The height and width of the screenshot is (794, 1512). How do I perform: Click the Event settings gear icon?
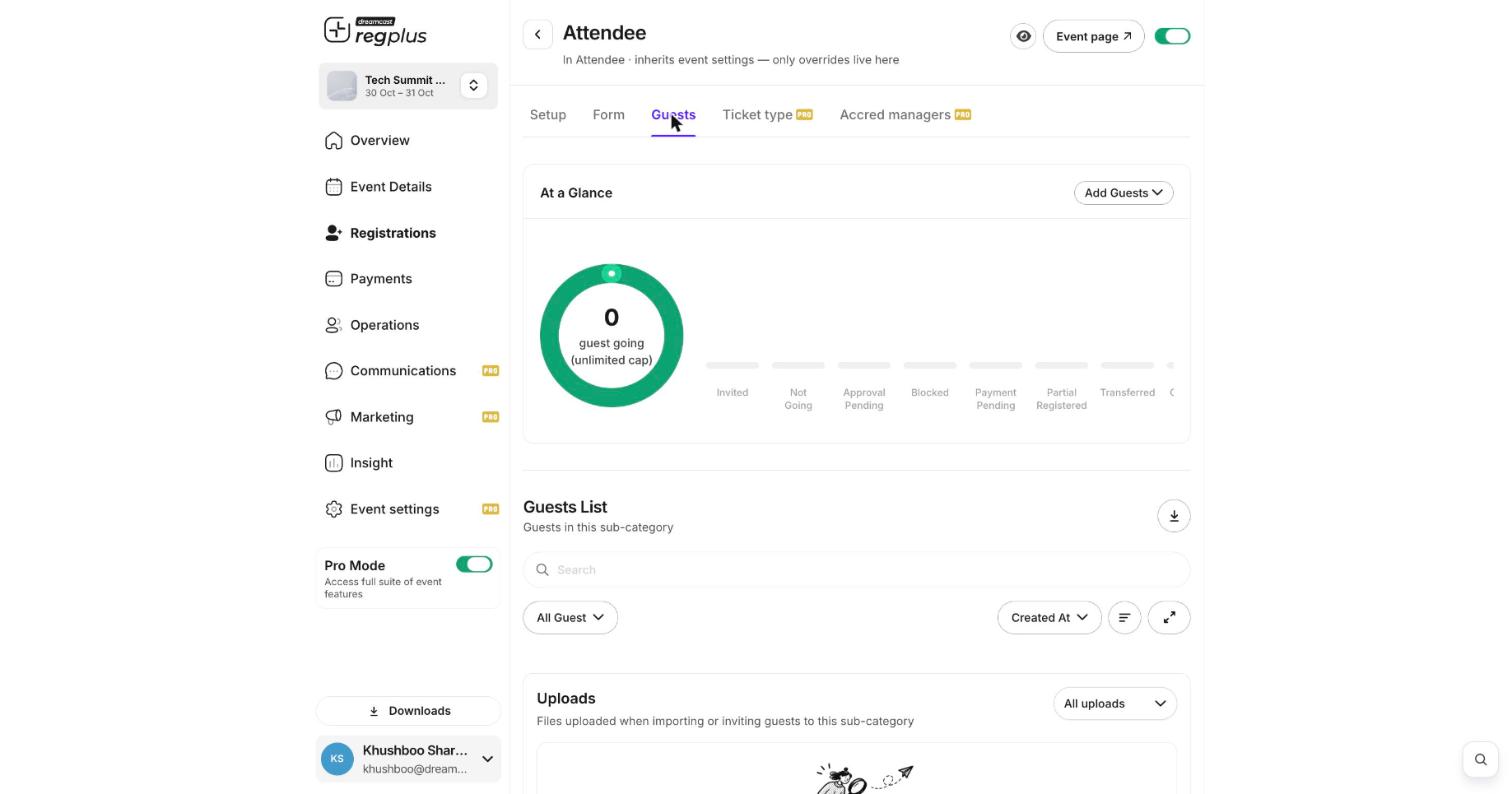pos(334,509)
